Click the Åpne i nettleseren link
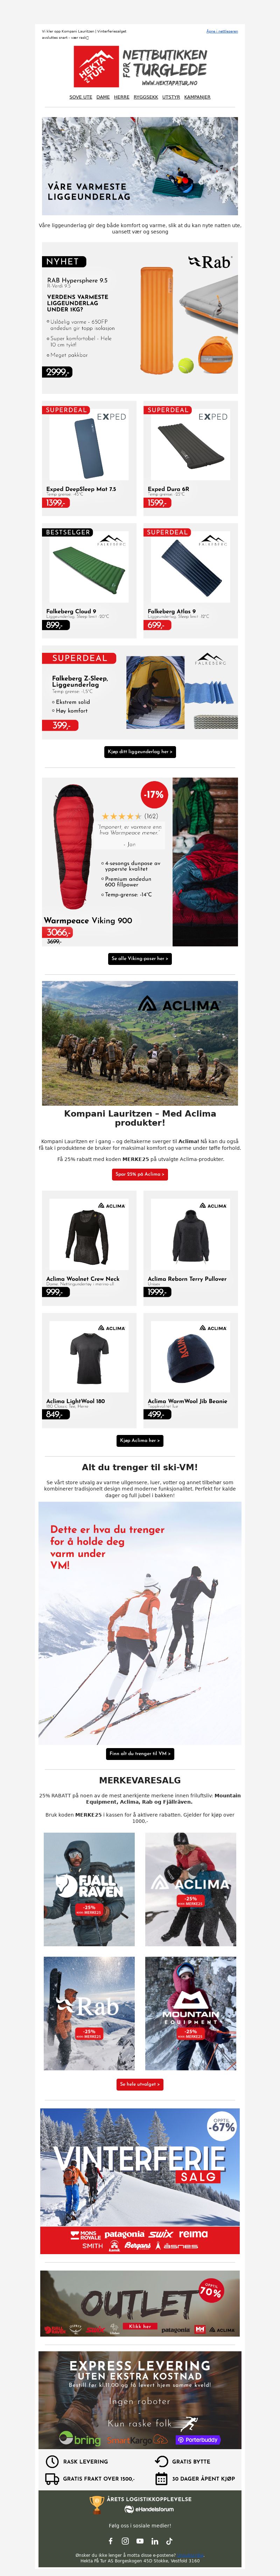Image resolution: width=280 pixels, height=2576 pixels. (x=222, y=31)
